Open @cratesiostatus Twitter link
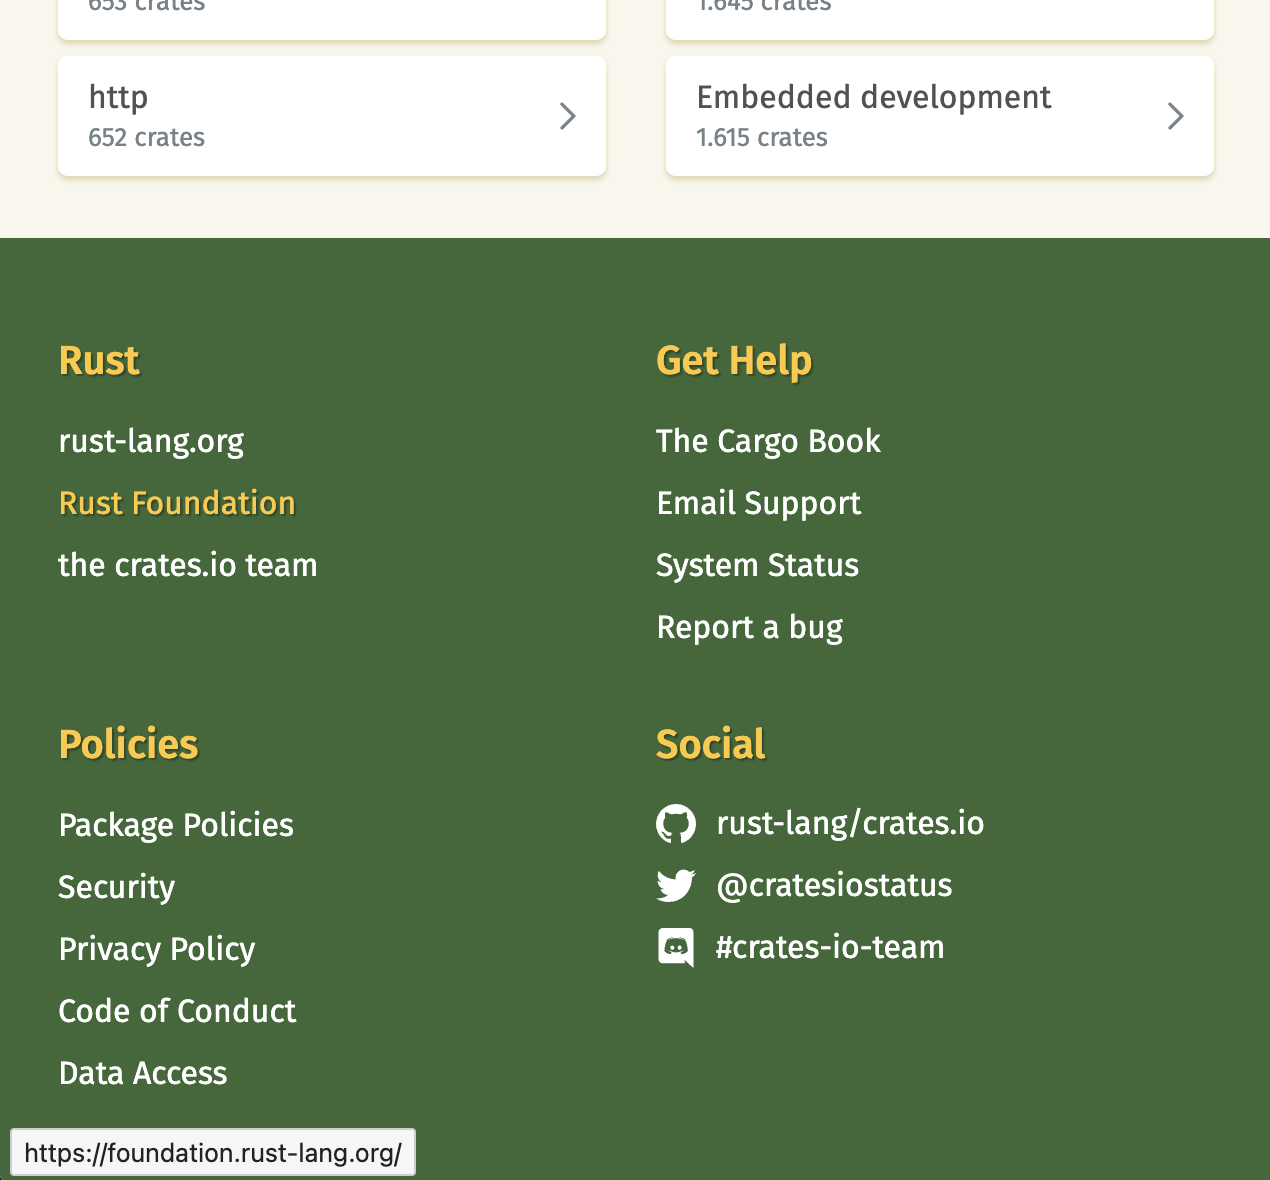The width and height of the screenshot is (1270, 1180). pyautogui.click(x=834, y=885)
